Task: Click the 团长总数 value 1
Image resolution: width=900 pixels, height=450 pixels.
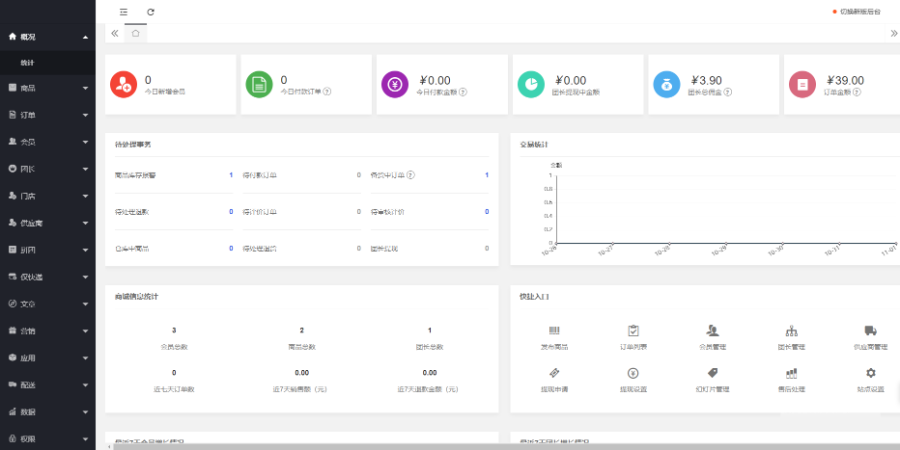Action: tap(429, 331)
